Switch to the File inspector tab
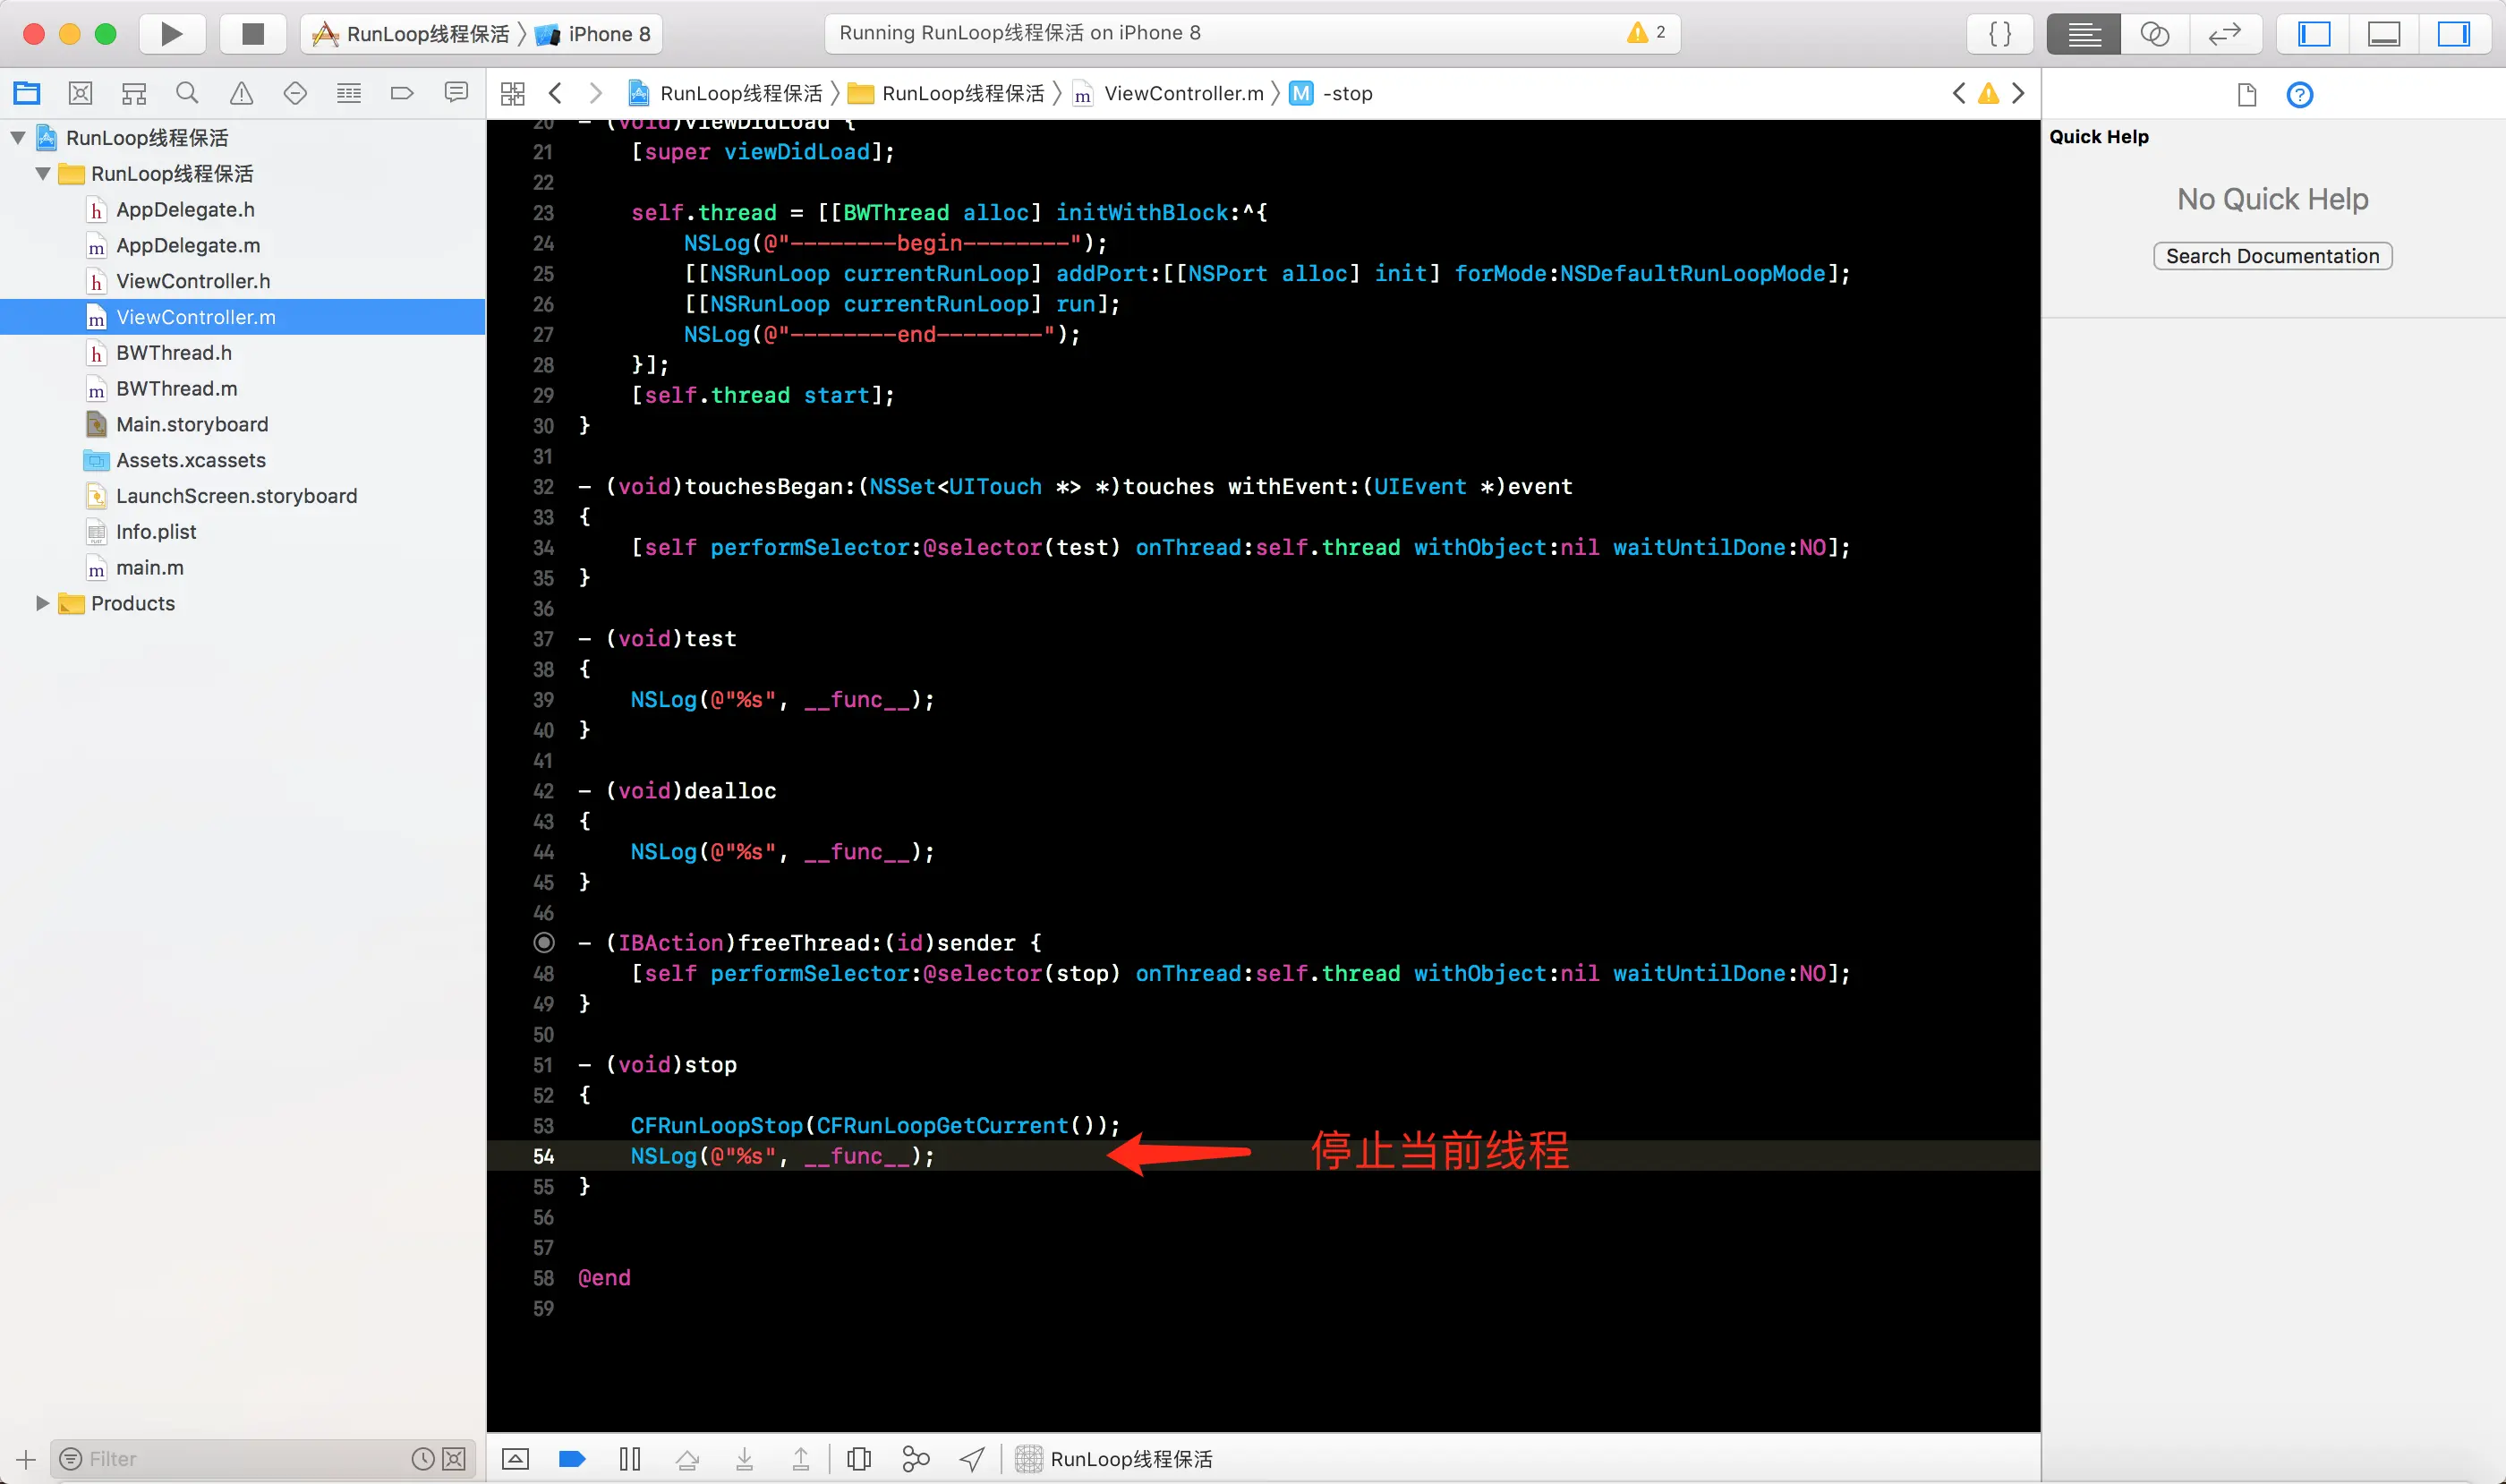2506x1484 pixels. tap(2246, 95)
